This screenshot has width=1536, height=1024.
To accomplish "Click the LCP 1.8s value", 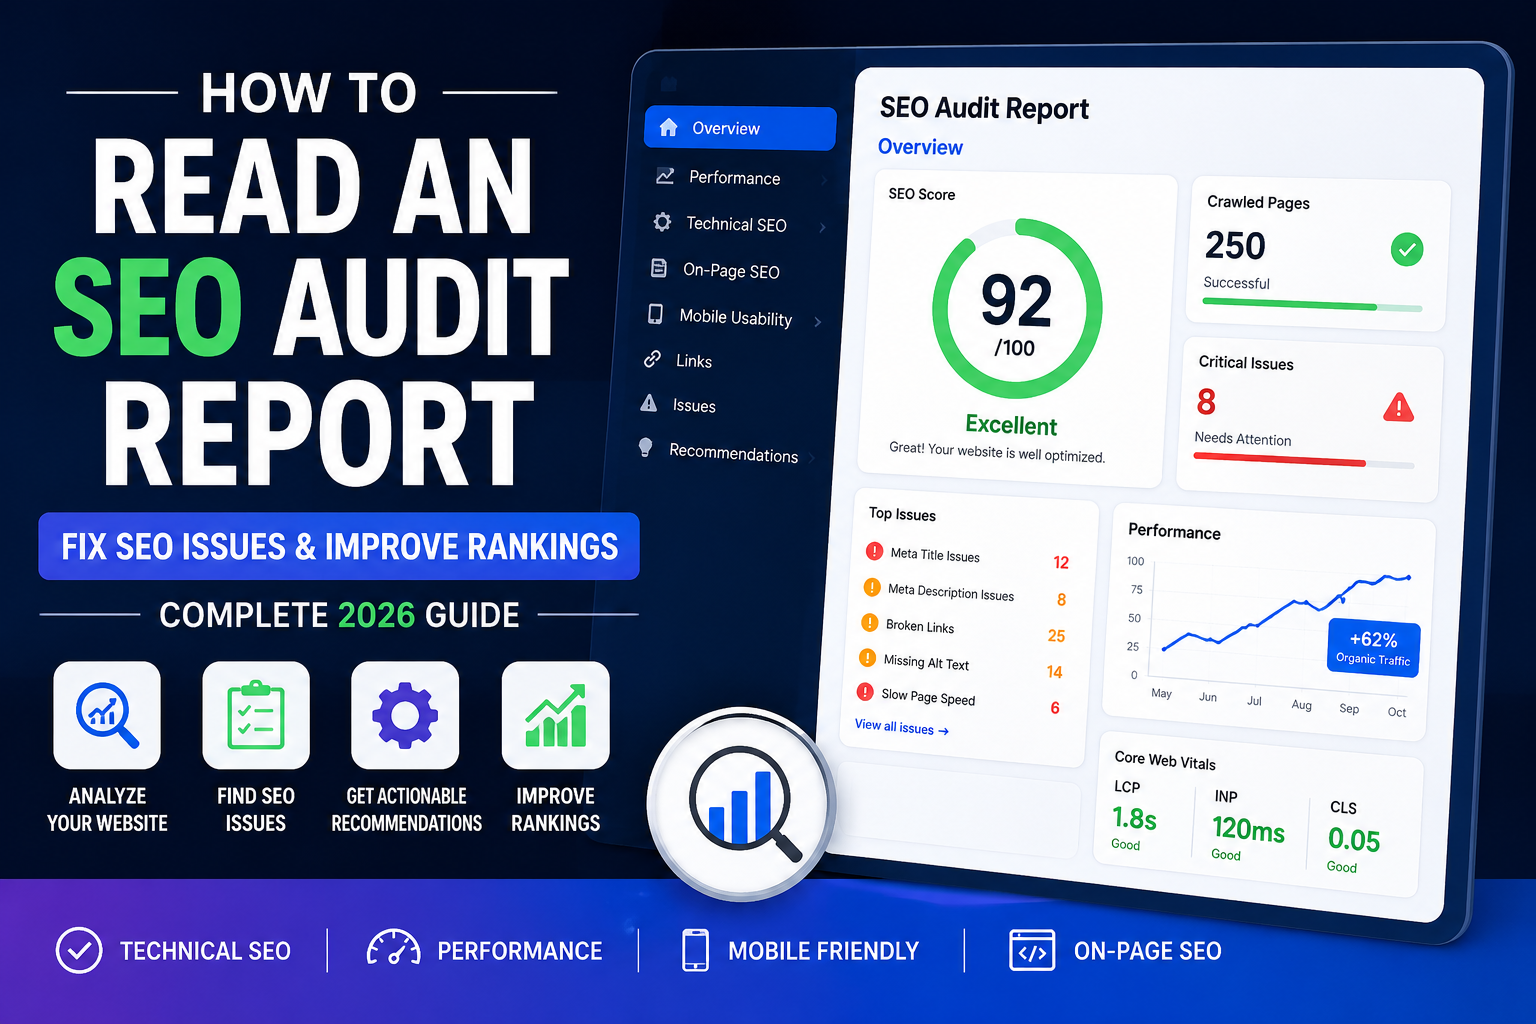I will click(x=1134, y=819).
